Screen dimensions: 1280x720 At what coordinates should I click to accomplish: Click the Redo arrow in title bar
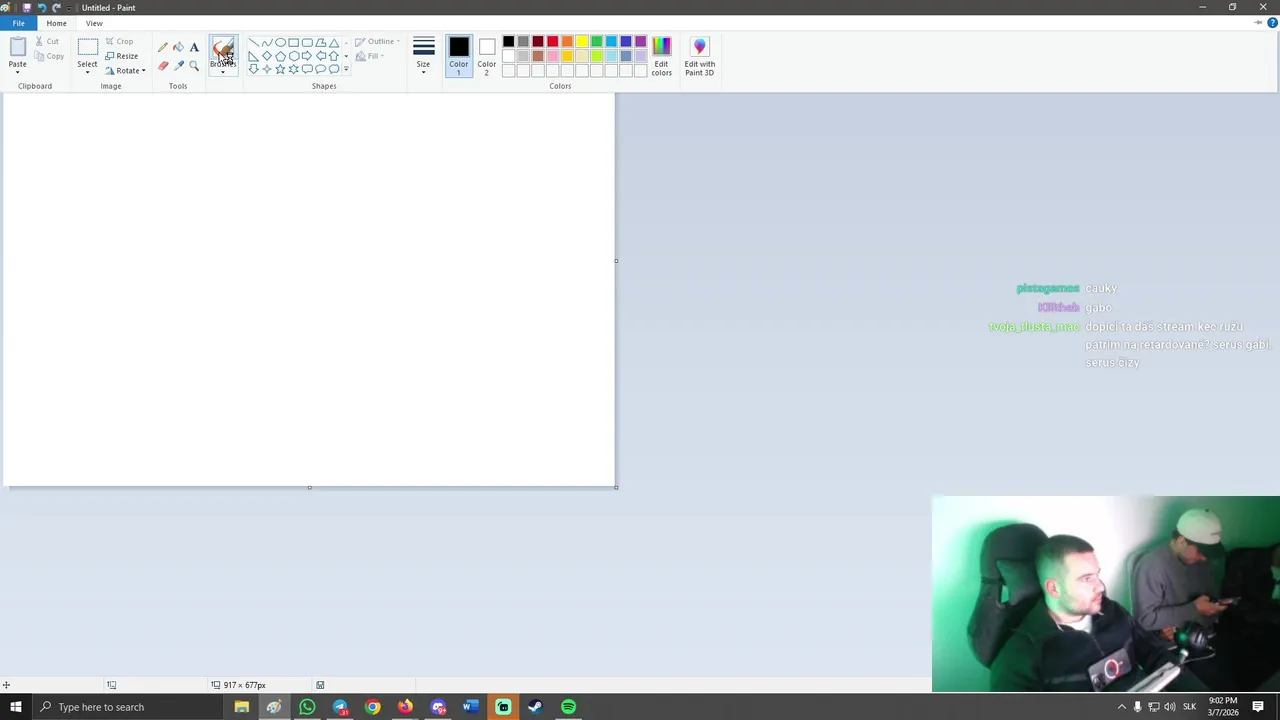pyautogui.click(x=56, y=7)
